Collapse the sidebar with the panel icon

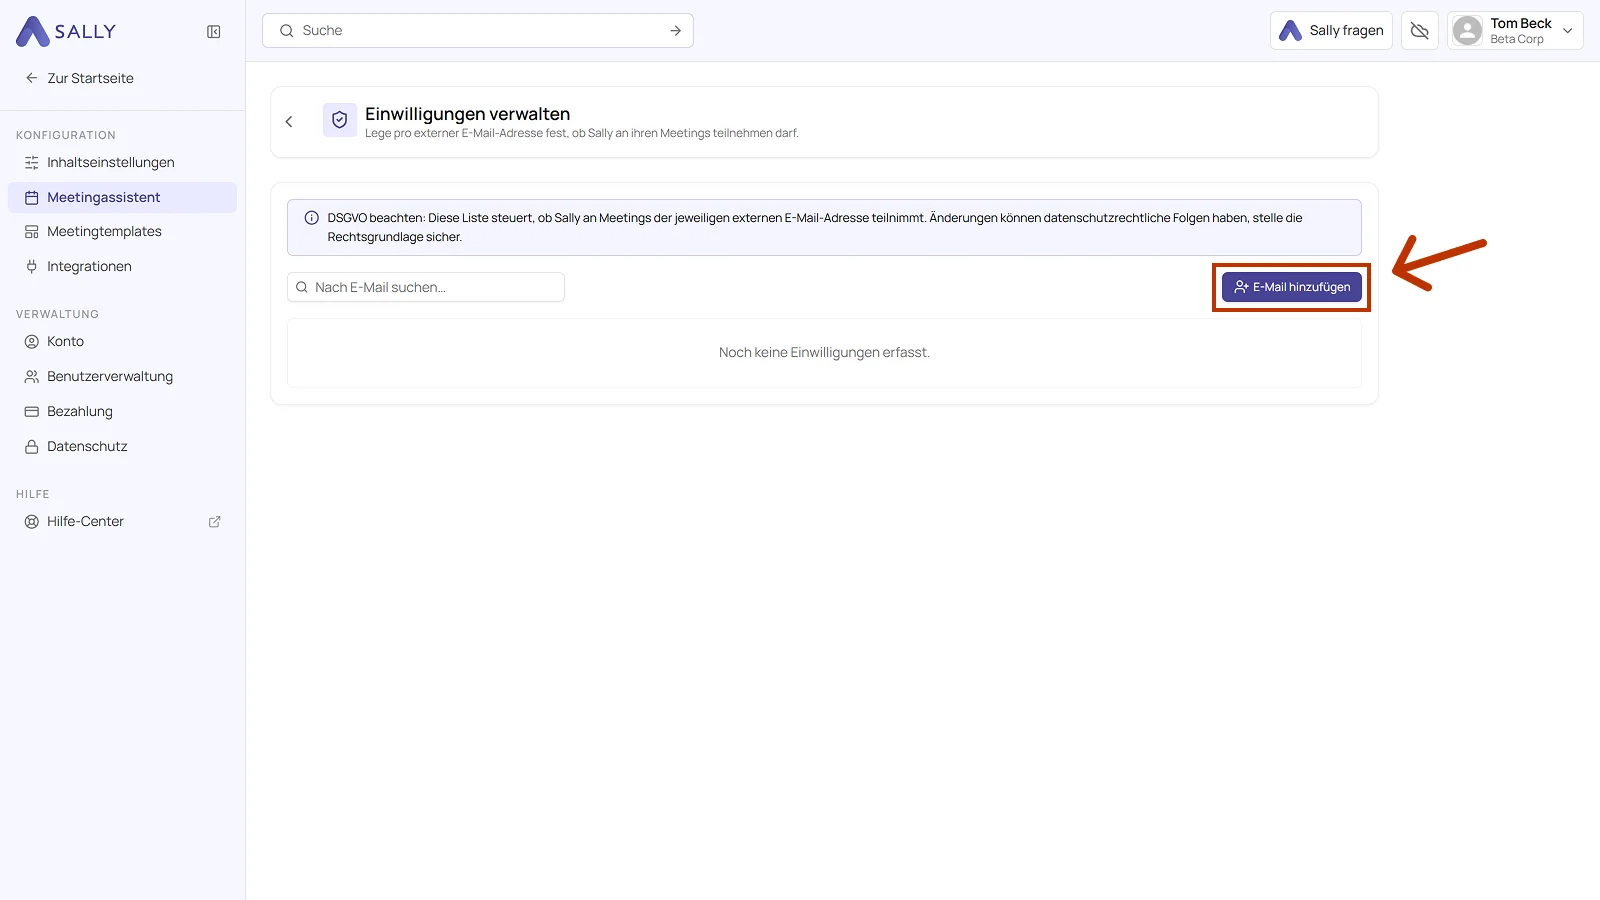214,32
